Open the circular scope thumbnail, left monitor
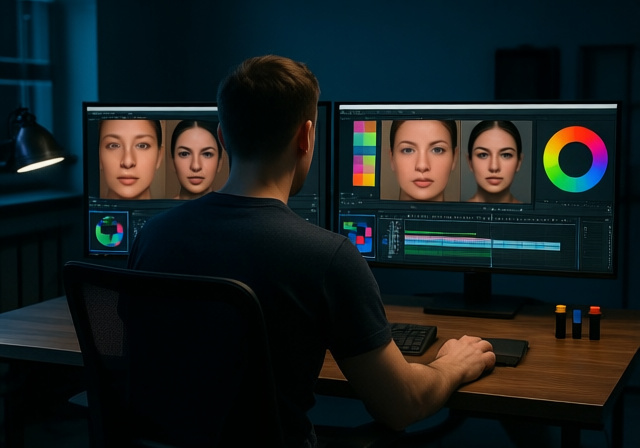This screenshot has width=640, height=448. tap(109, 232)
